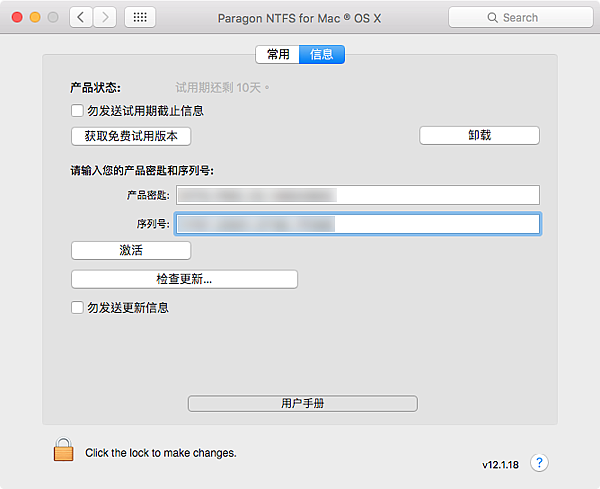Switch to the 常用 tab
The height and width of the screenshot is (489, 600).
point(278,54)
